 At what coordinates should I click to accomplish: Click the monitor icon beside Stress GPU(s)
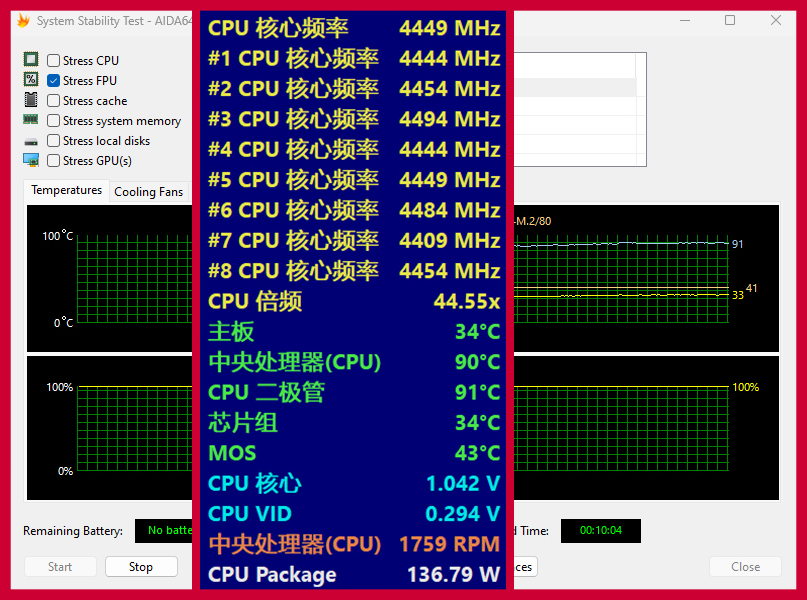click(31, 160)
